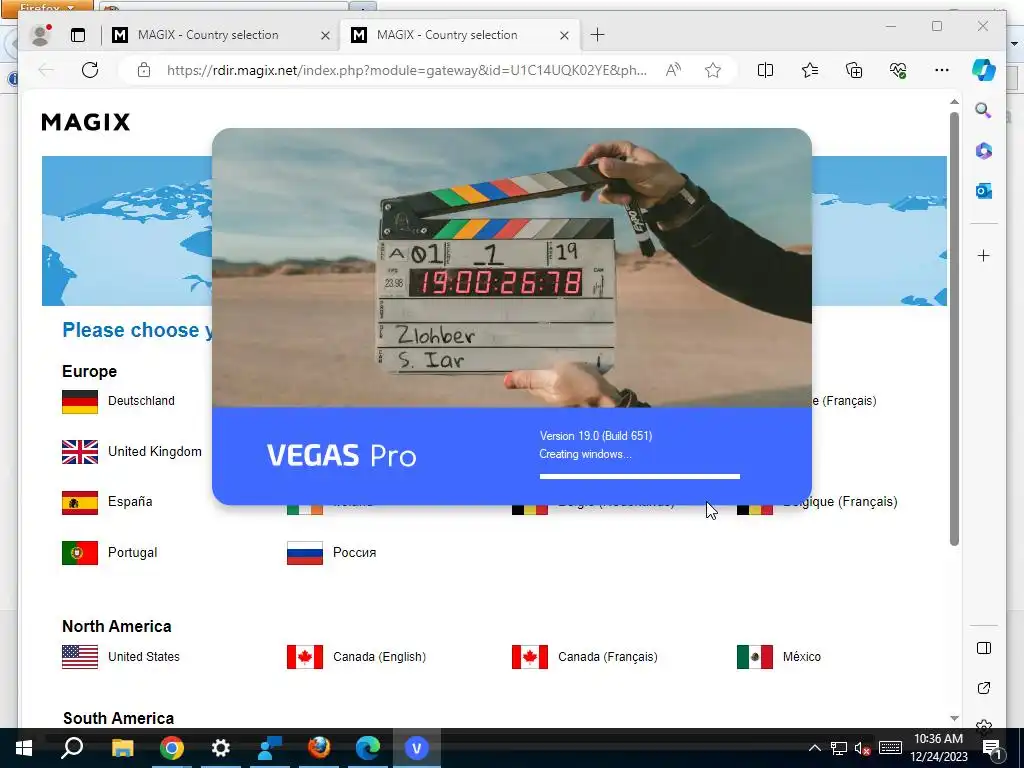Open the Favorites list icon
1024x768 pixels.
point(810,70)
